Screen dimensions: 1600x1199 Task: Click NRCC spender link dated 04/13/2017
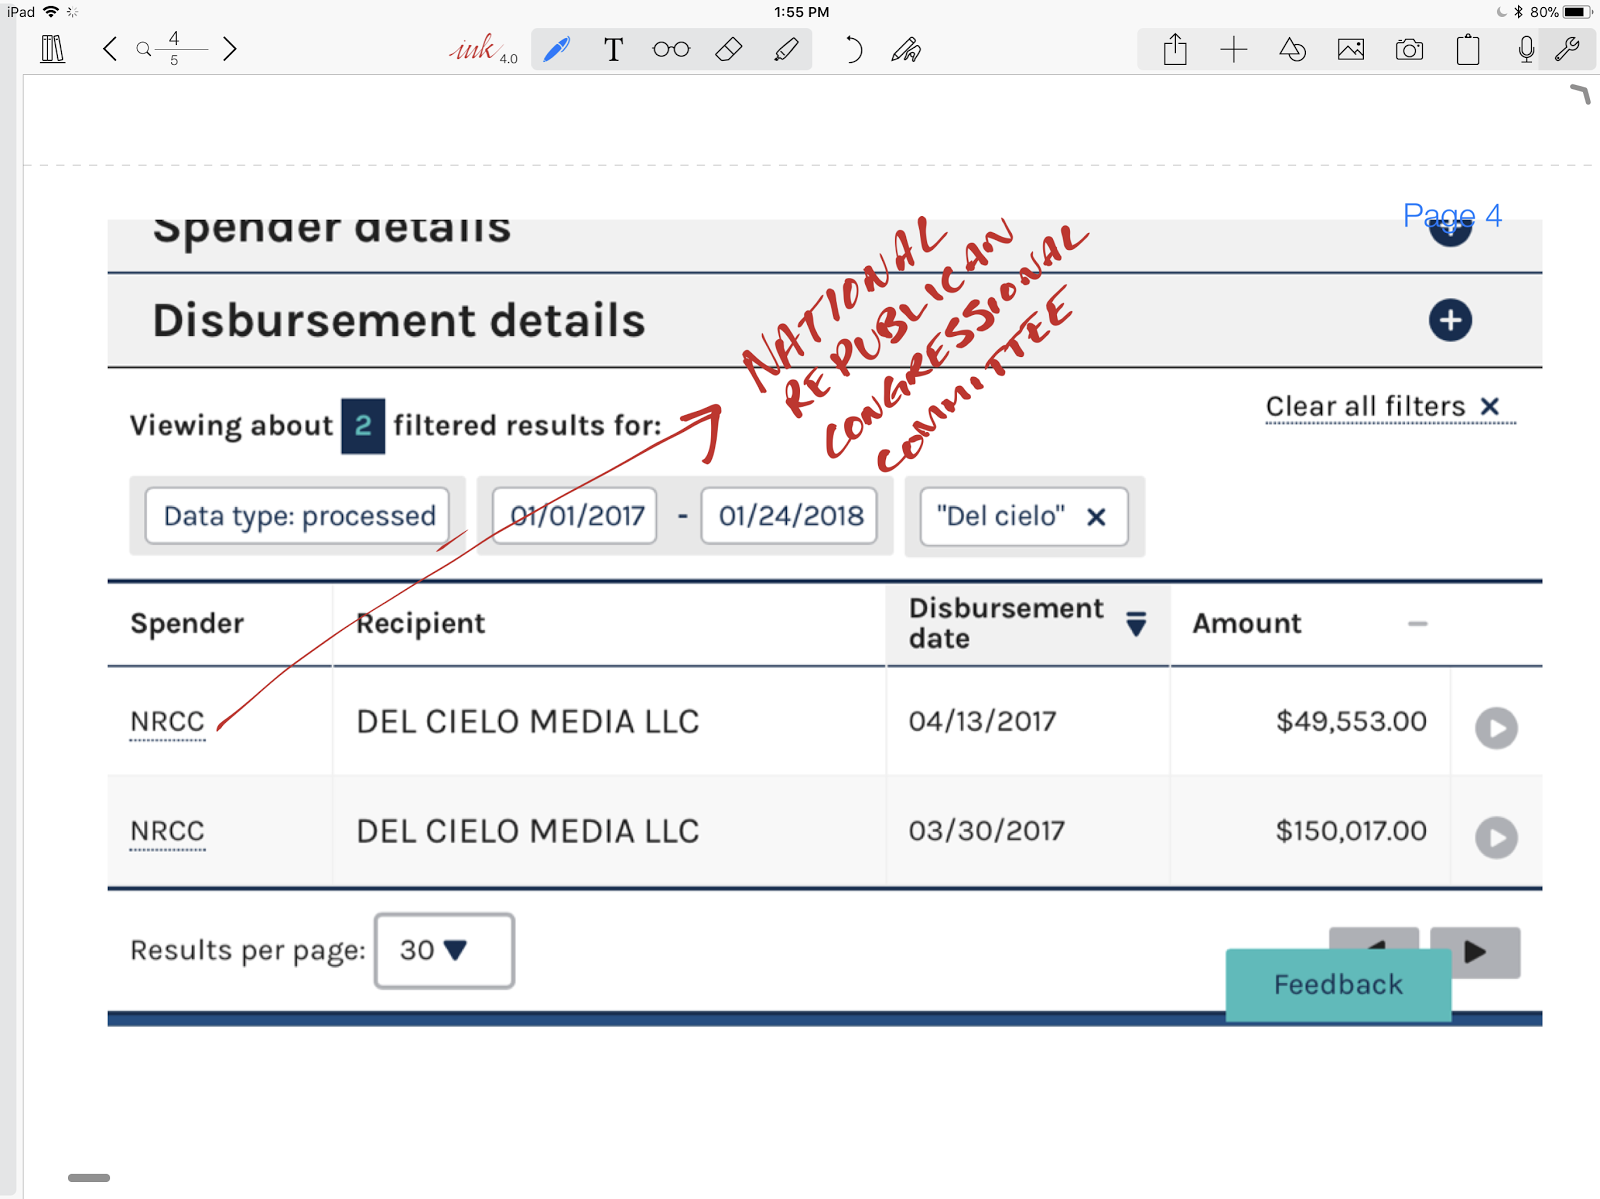click(x=167, y=722)
